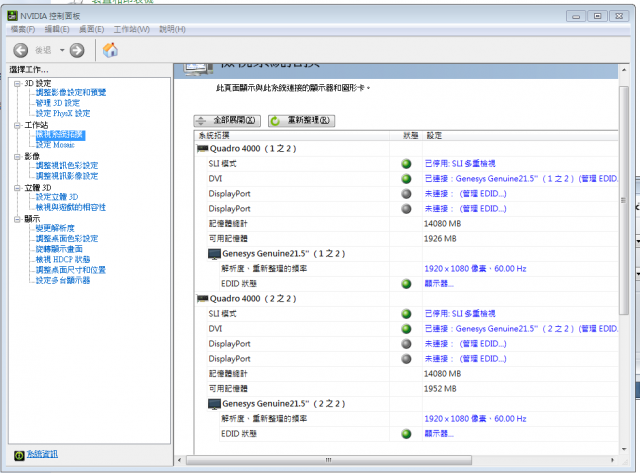
Task: Click green DVI status icon under second Quadro
Action: coord(406,329)
